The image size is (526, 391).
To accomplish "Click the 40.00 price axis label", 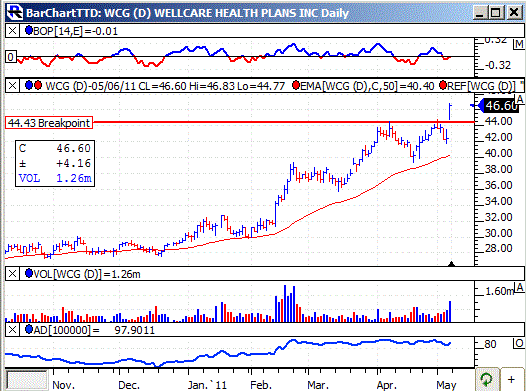I will coord(499,153).
